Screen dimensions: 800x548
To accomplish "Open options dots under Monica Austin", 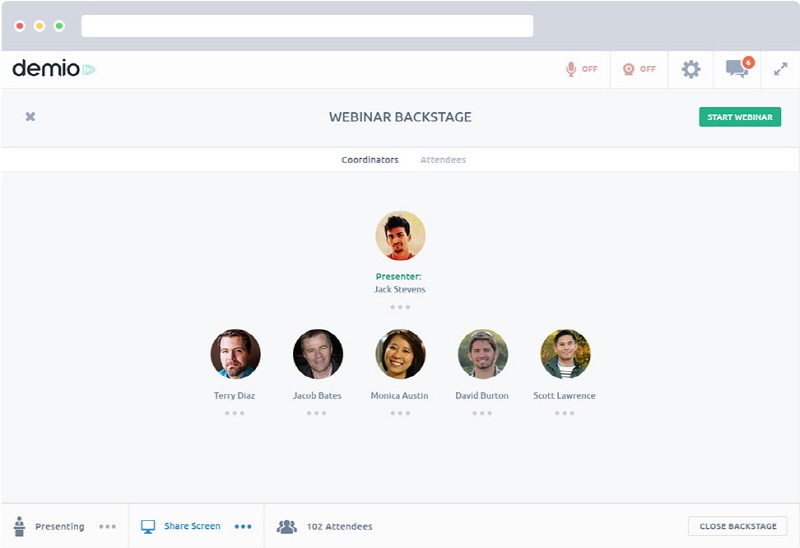I will pyautogui.click(x=400, y=413).
